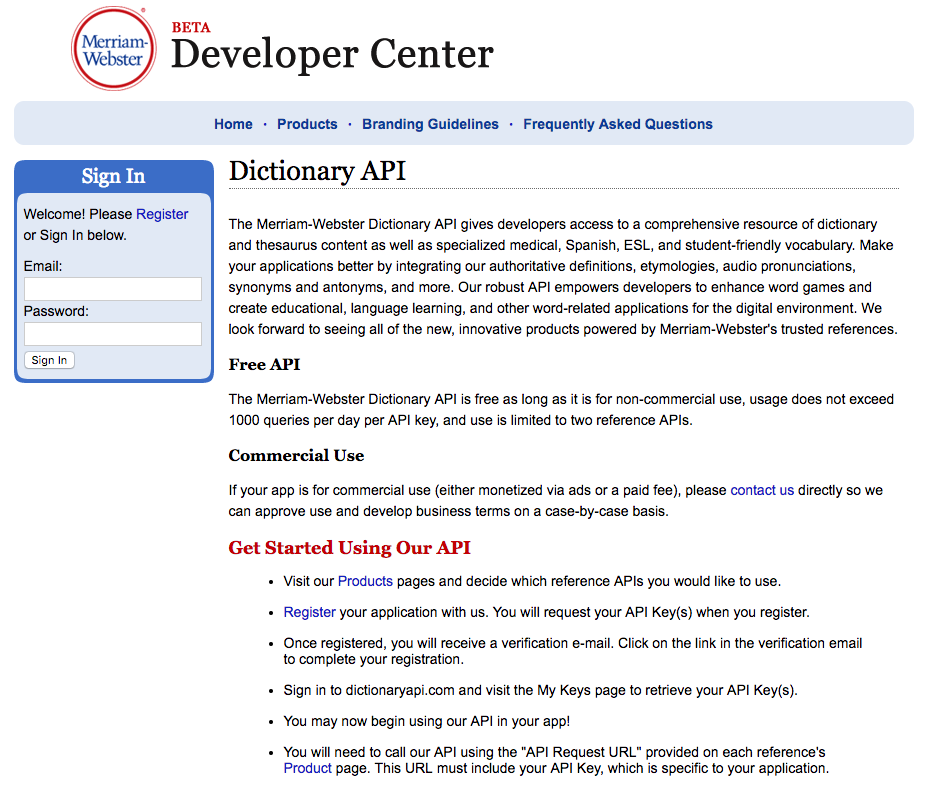Focus the Email input field
This screenshot has height=795, width=928.
(x=112, y=289)
